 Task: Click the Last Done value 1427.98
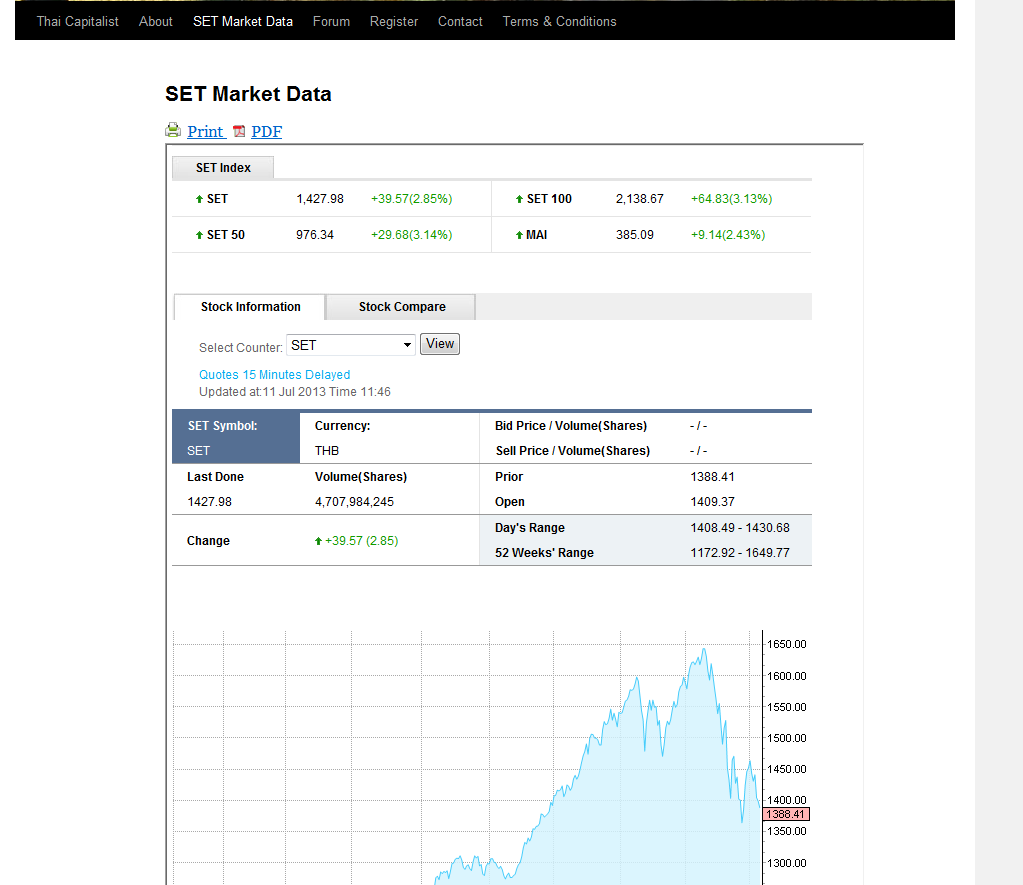coord(209,502)
